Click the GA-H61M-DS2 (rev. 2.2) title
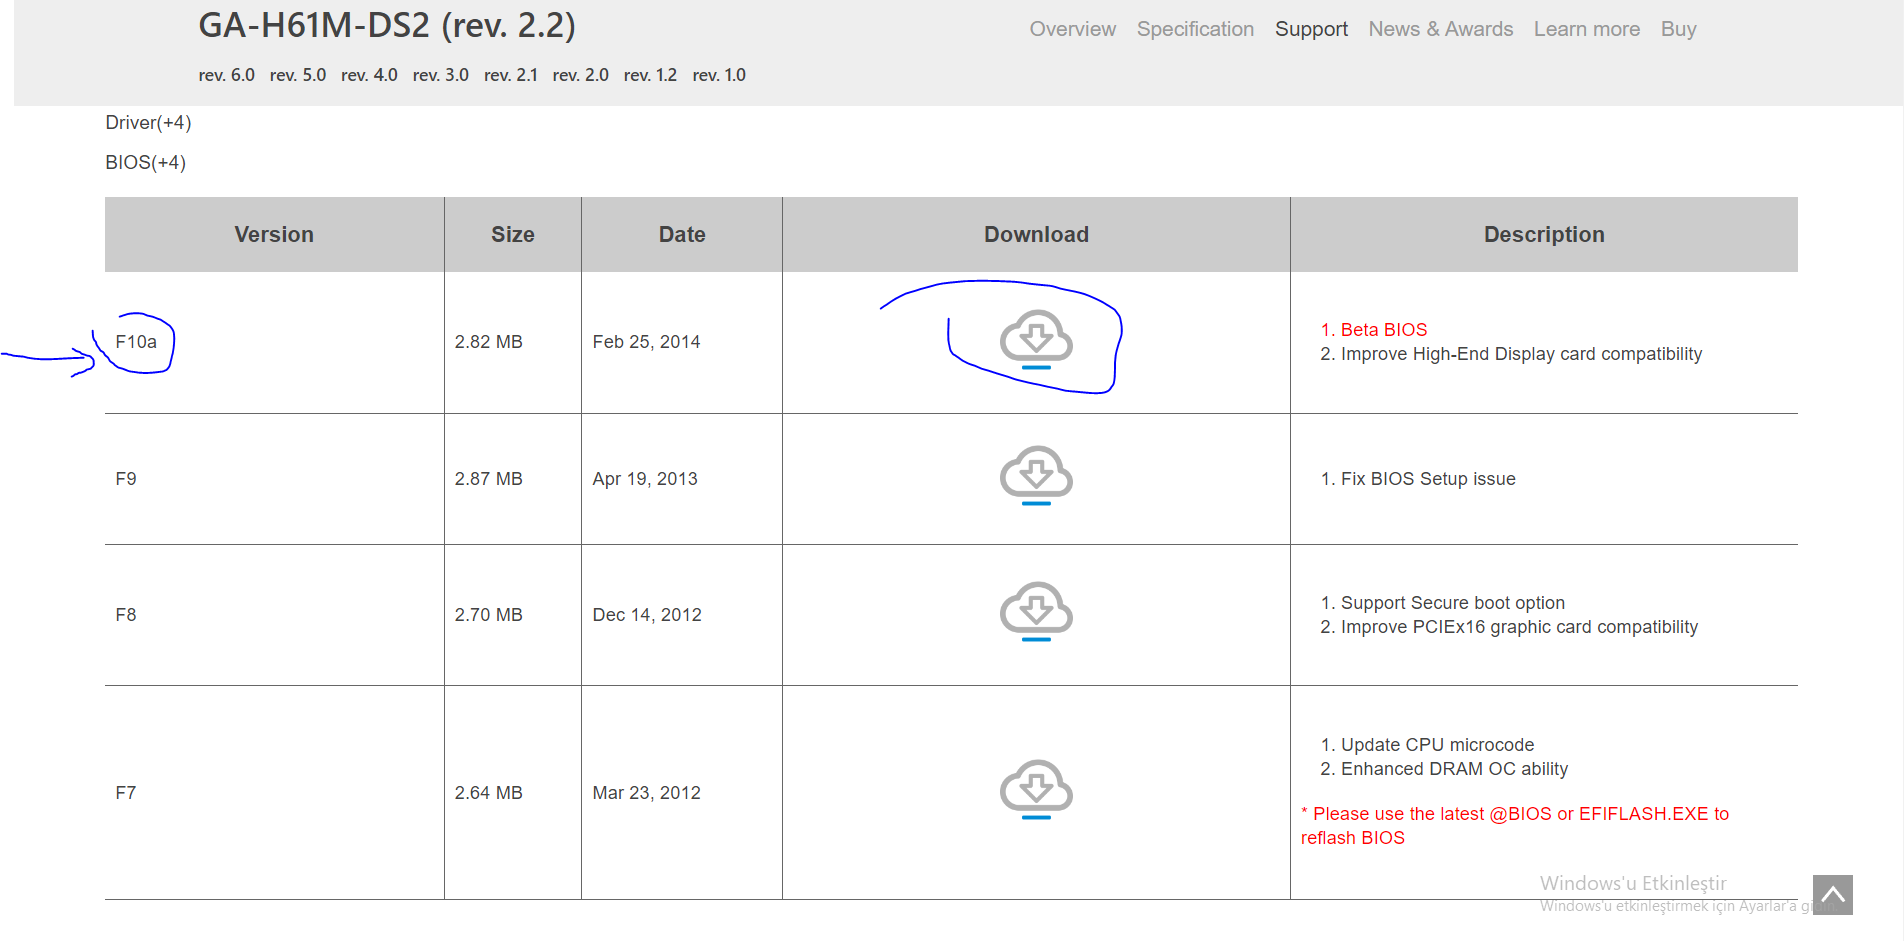1904x941 pixels. click(387, 26)
